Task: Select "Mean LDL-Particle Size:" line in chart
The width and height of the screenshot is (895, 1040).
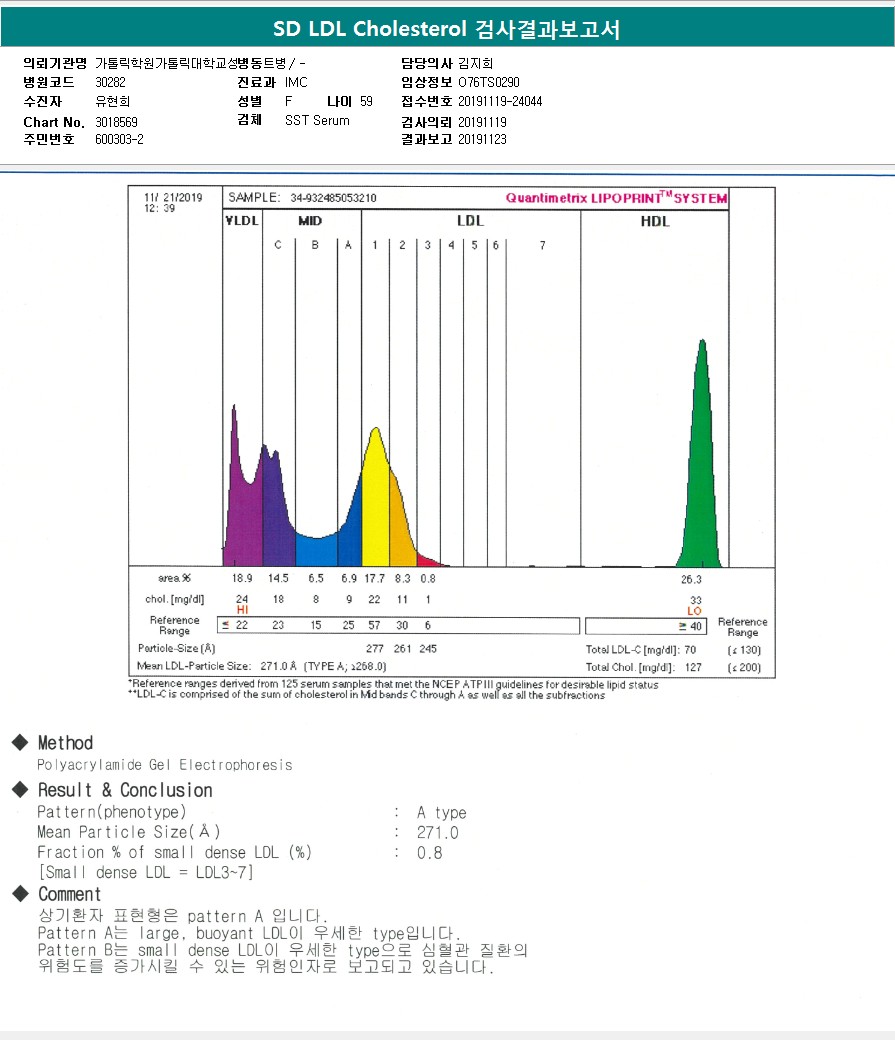Action: pyautogui.click(x=261, y=666)
